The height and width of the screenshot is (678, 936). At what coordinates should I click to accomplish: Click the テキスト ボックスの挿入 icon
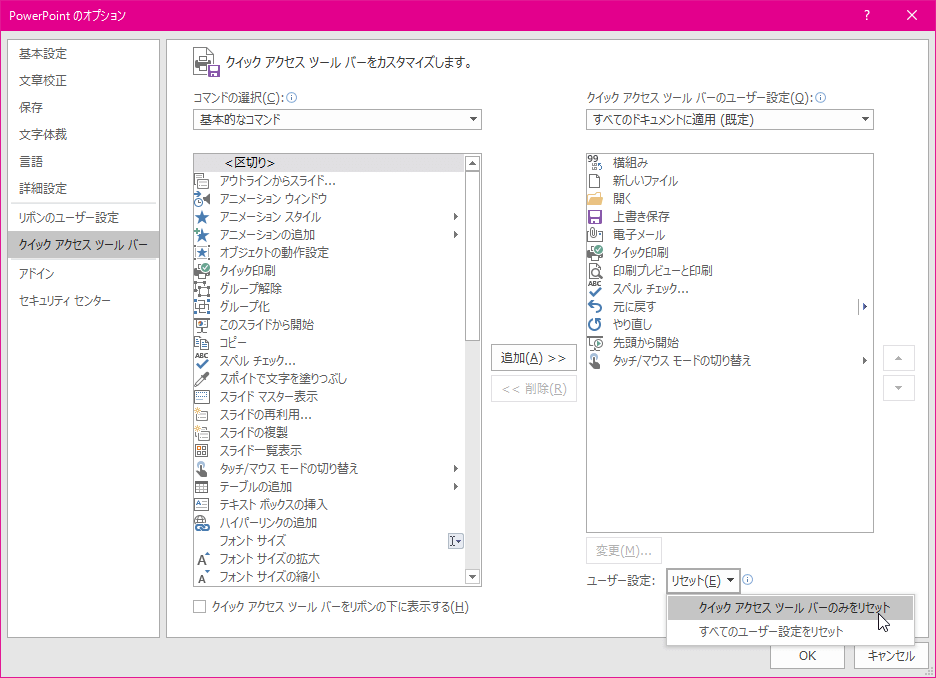pos(202,504)
